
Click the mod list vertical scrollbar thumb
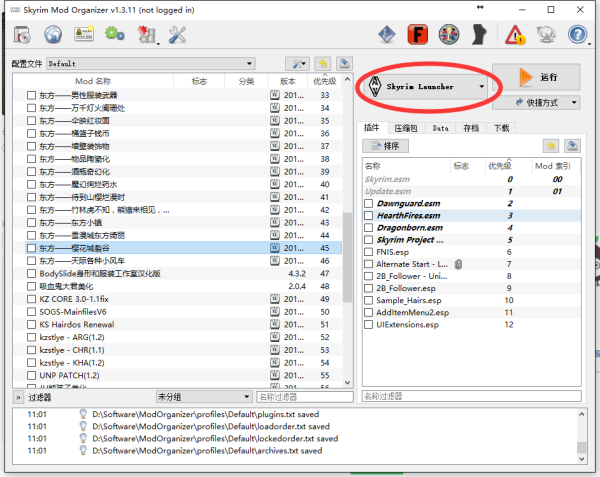tap(347, 257)
